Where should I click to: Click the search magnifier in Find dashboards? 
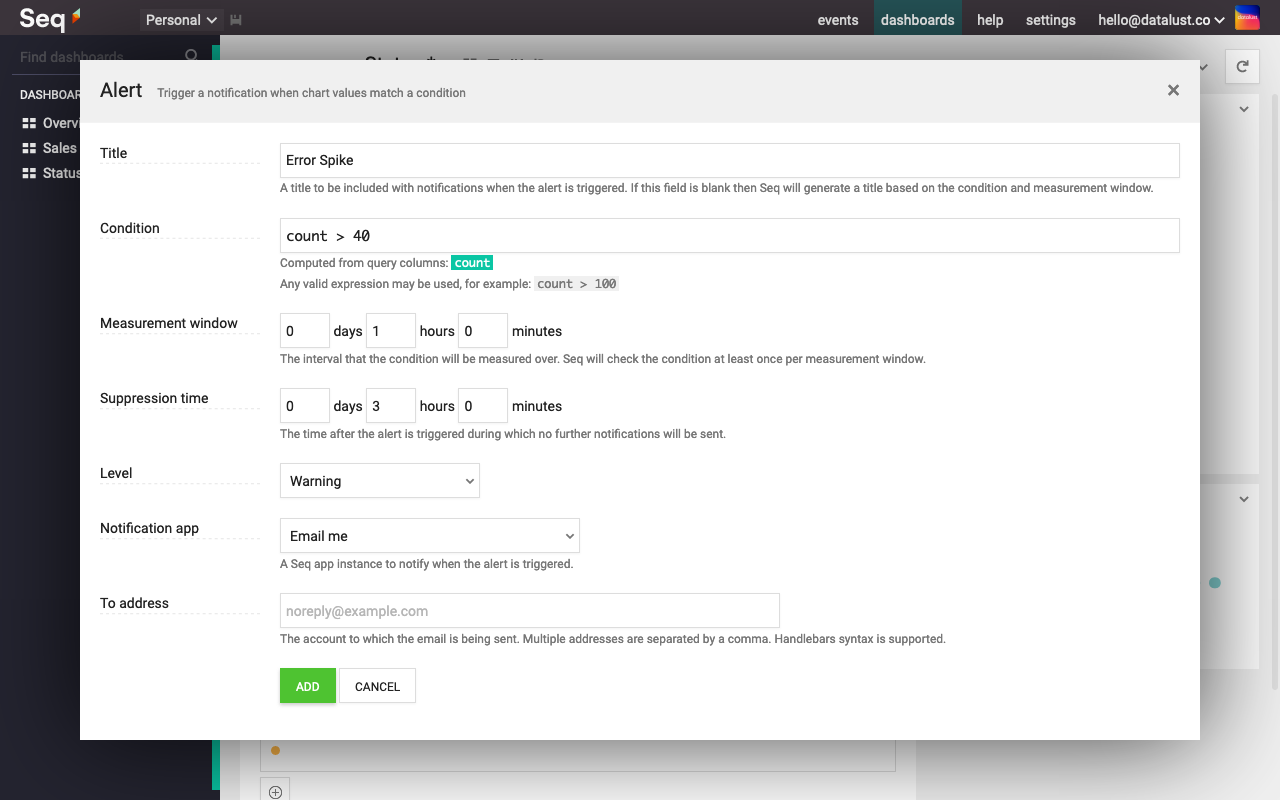pos(192,56)
